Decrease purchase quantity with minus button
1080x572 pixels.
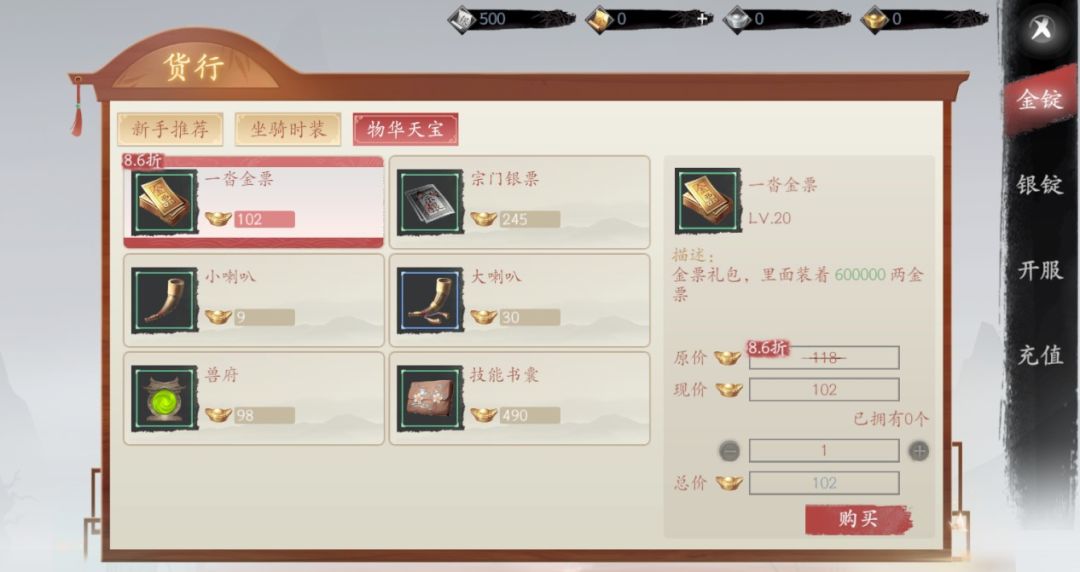pos(729,451)
